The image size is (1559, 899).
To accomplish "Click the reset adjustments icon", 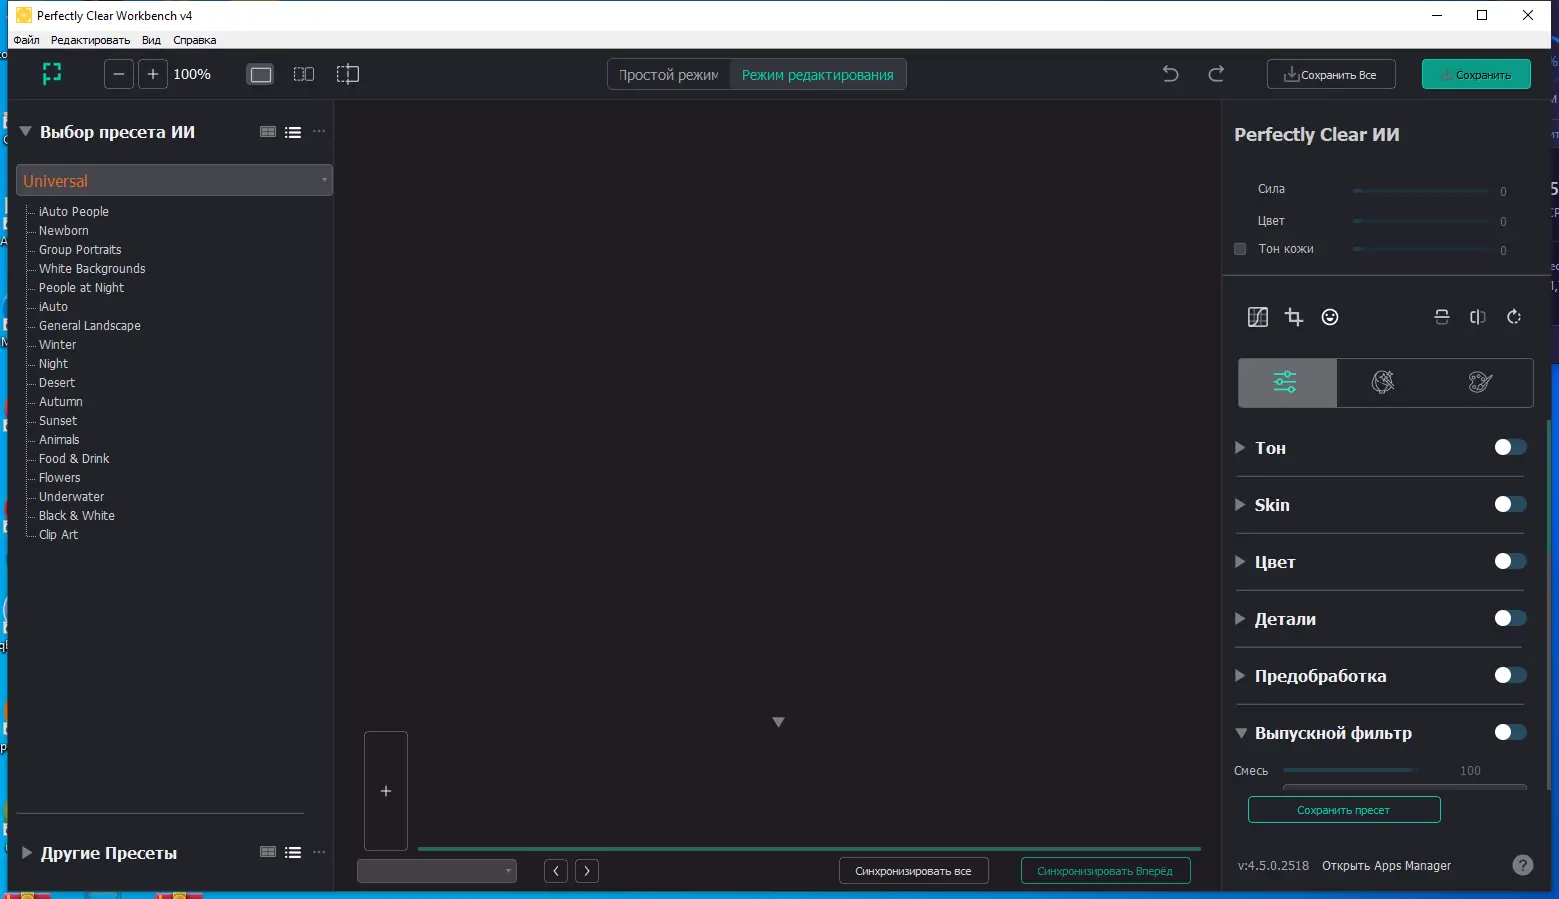I will 1513,317.
